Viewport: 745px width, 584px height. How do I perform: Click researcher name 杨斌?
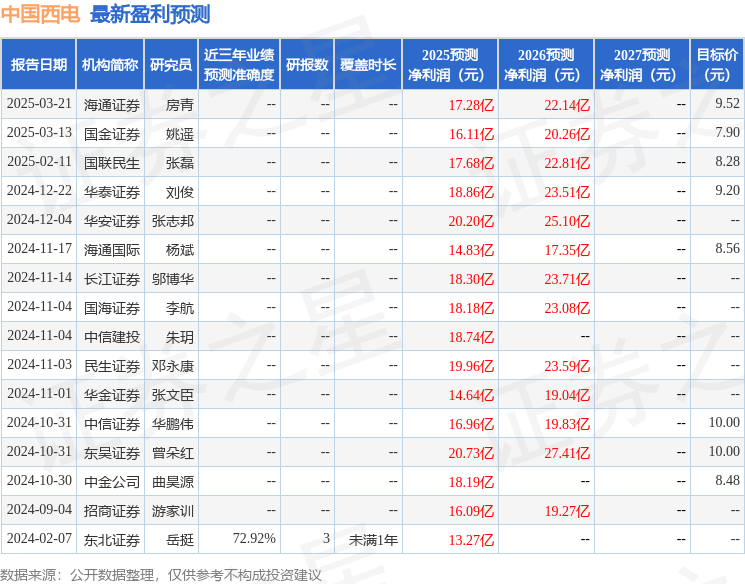point(180,250)
